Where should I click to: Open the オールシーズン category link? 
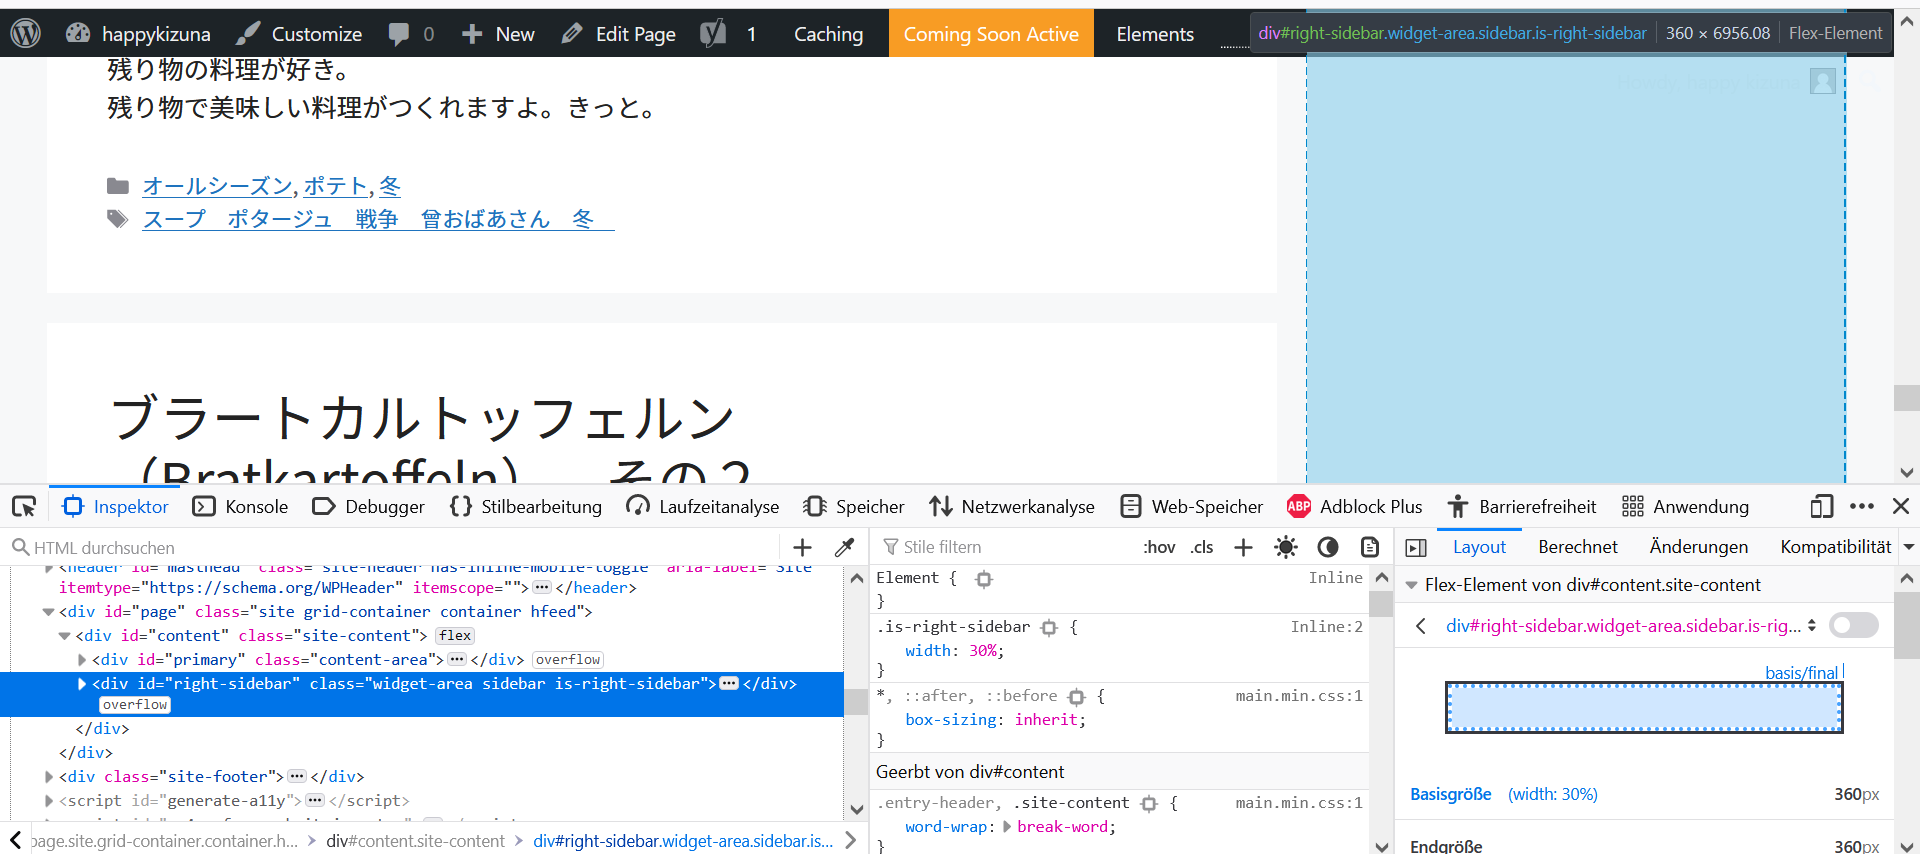click(x=217, y=186)
